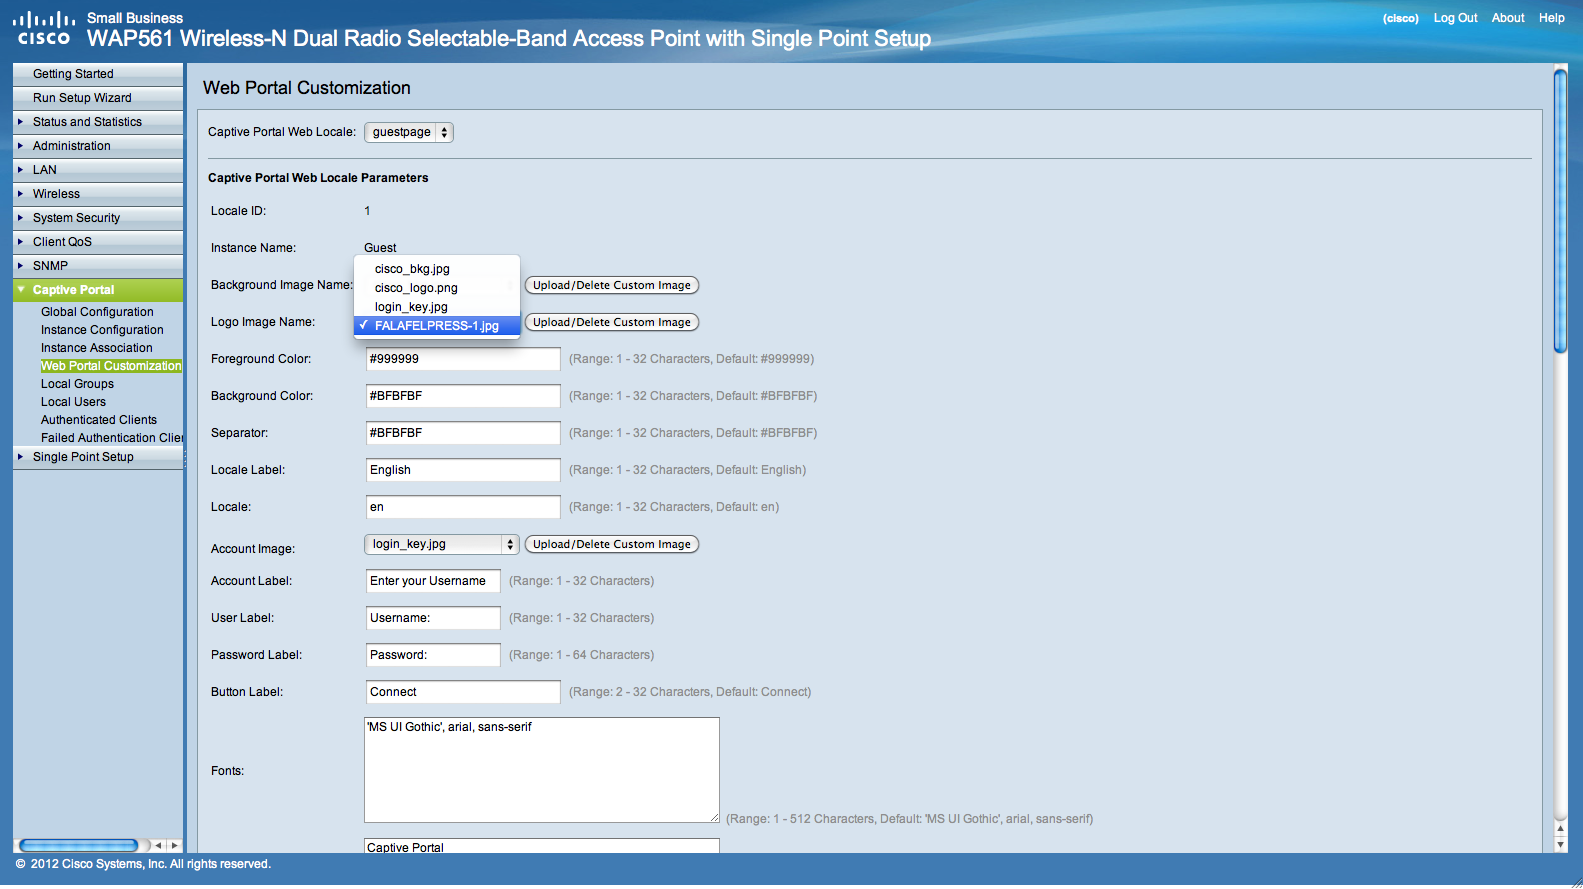Collapse the Captive Portal section
The height and width of the screenshot is (889, 1583).
21,289
